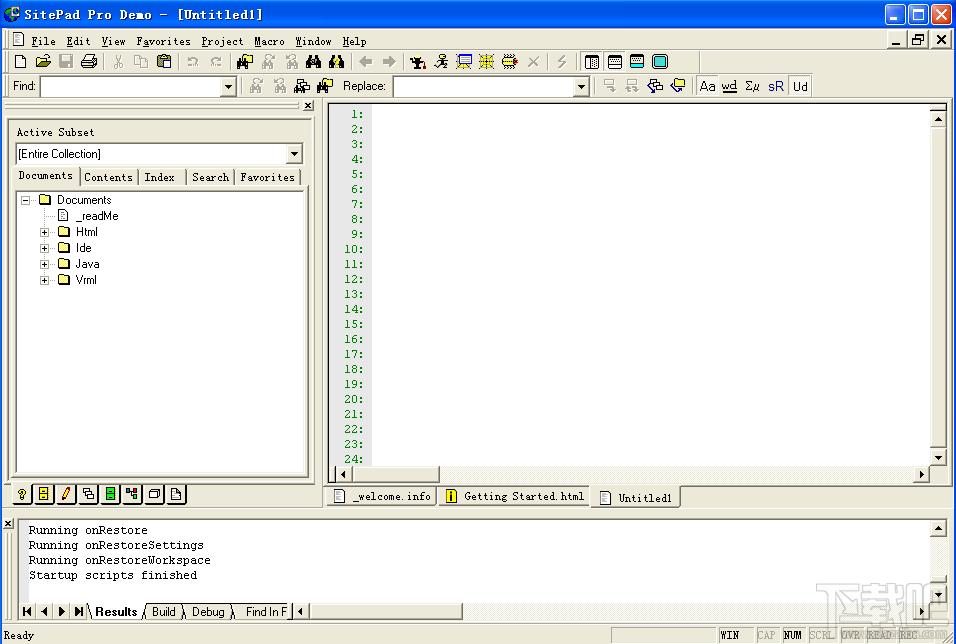Toggle the wd whole word option
Image resolution: width=956 pixels, height=644 pixels.
tap(729, 86)
